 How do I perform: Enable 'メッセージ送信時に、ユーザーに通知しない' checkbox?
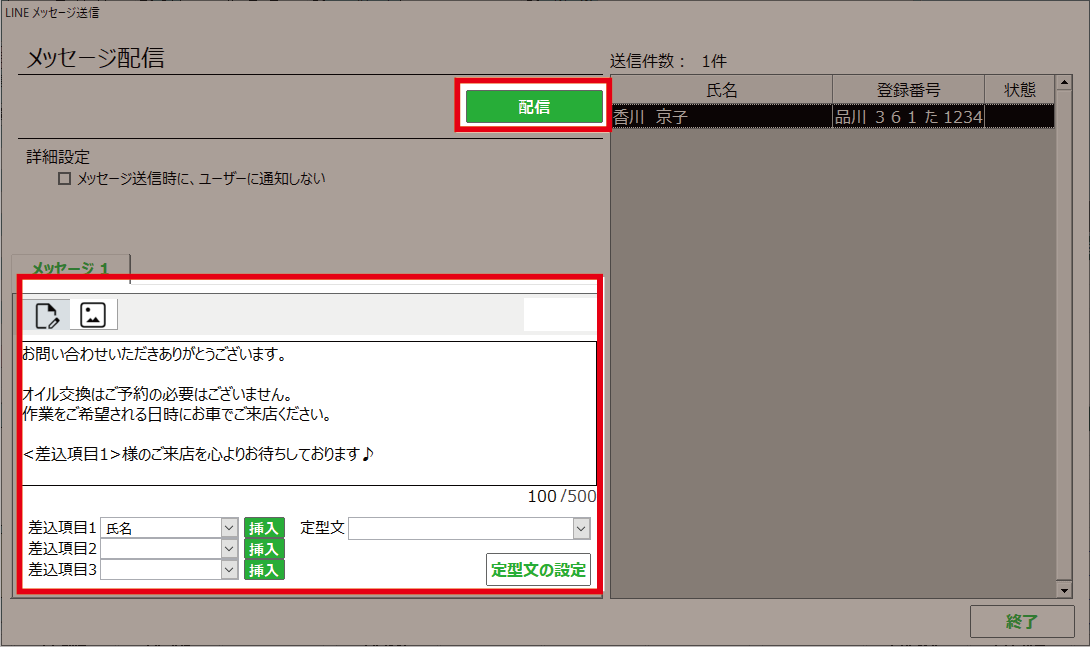point(65,179)
